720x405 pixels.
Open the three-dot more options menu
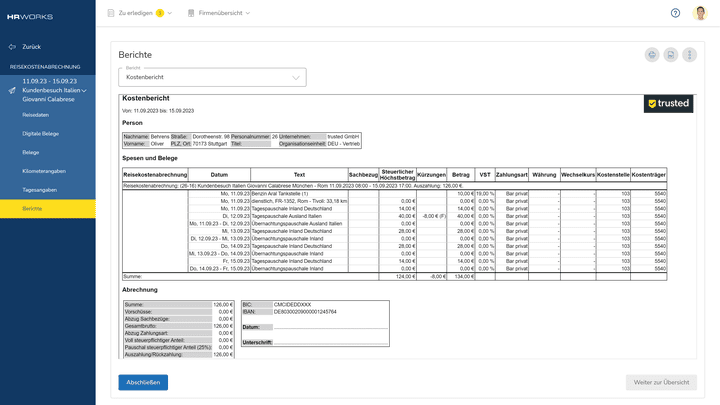(x=689, y=55)
